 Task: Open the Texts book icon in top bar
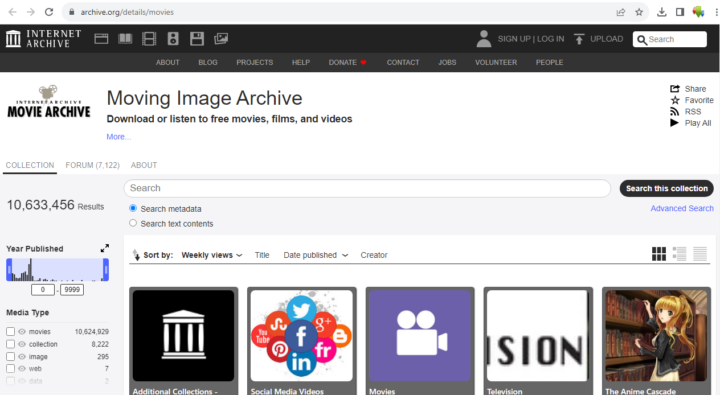(125, 39)
